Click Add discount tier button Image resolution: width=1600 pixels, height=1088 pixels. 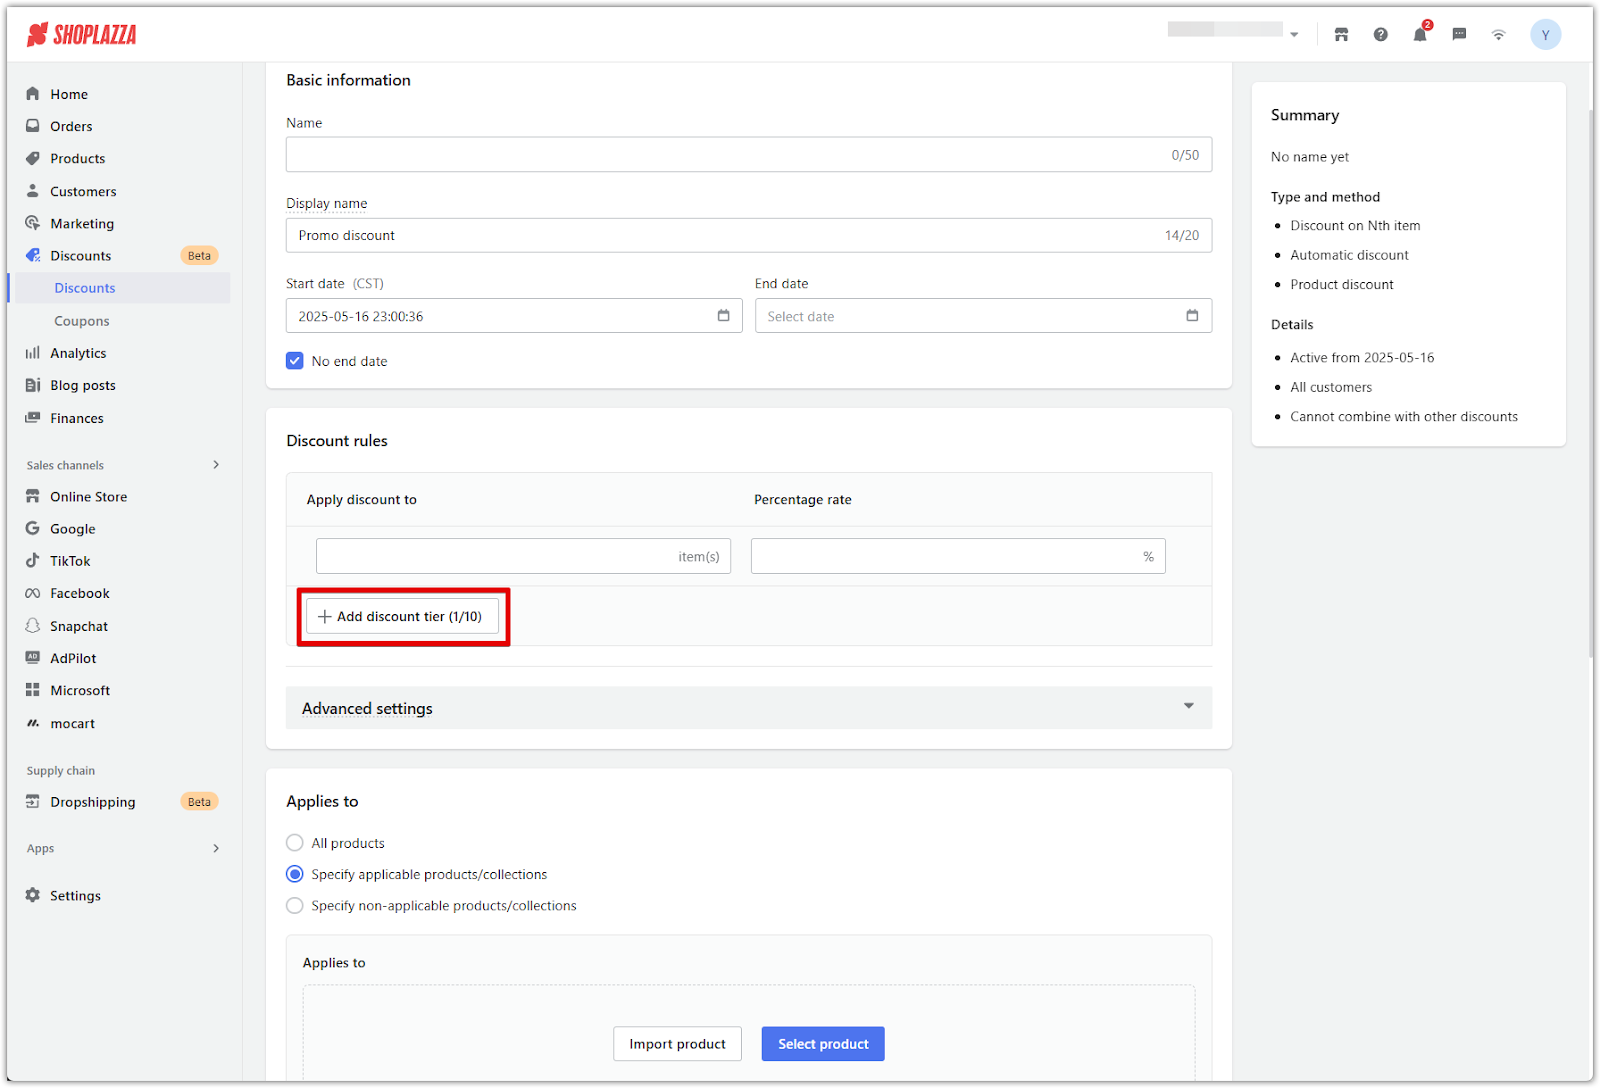click(402, 617)
